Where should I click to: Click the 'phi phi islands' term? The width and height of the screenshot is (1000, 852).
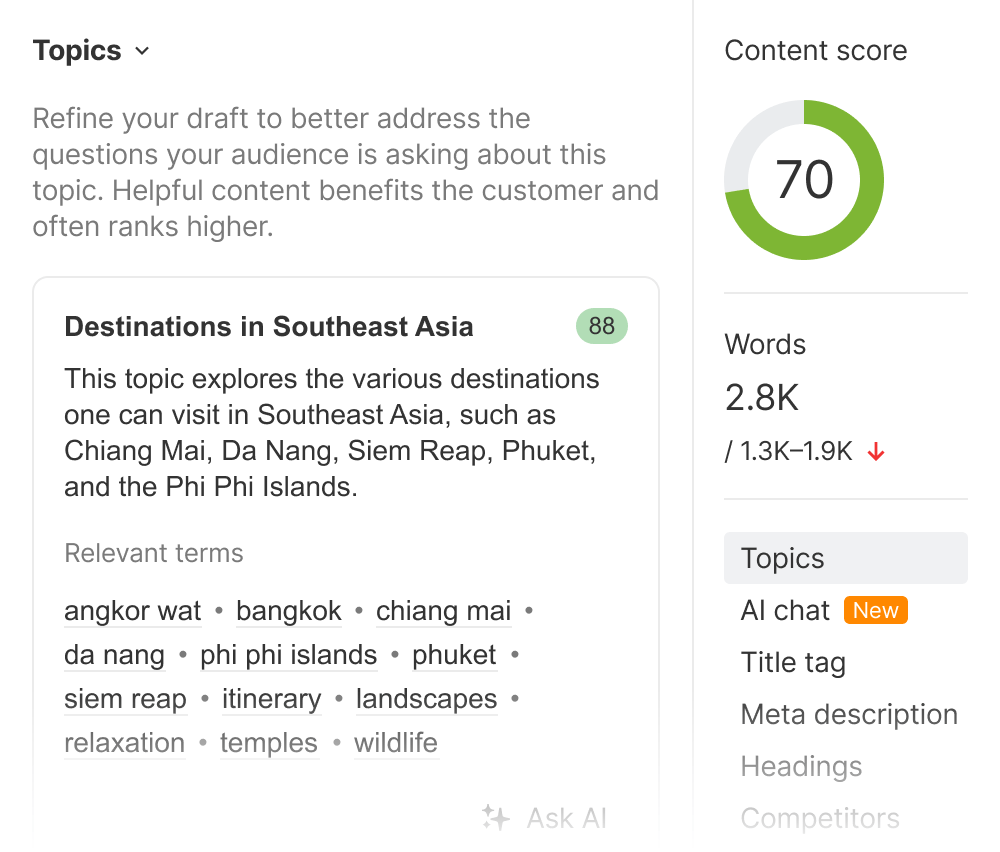[289, 655]
